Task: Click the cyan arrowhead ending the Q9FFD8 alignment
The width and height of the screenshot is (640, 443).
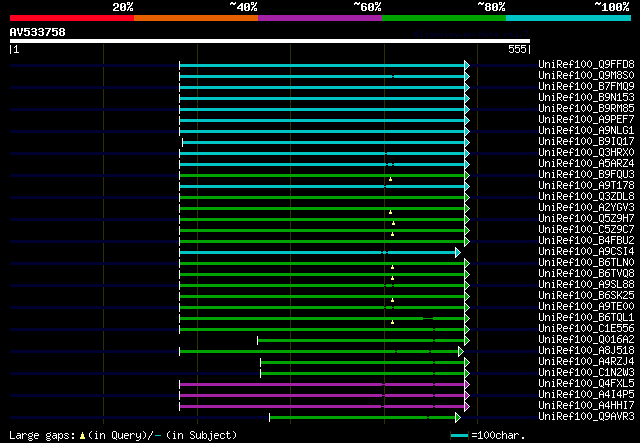Action: pyautogui.click(x=467, y=65)
